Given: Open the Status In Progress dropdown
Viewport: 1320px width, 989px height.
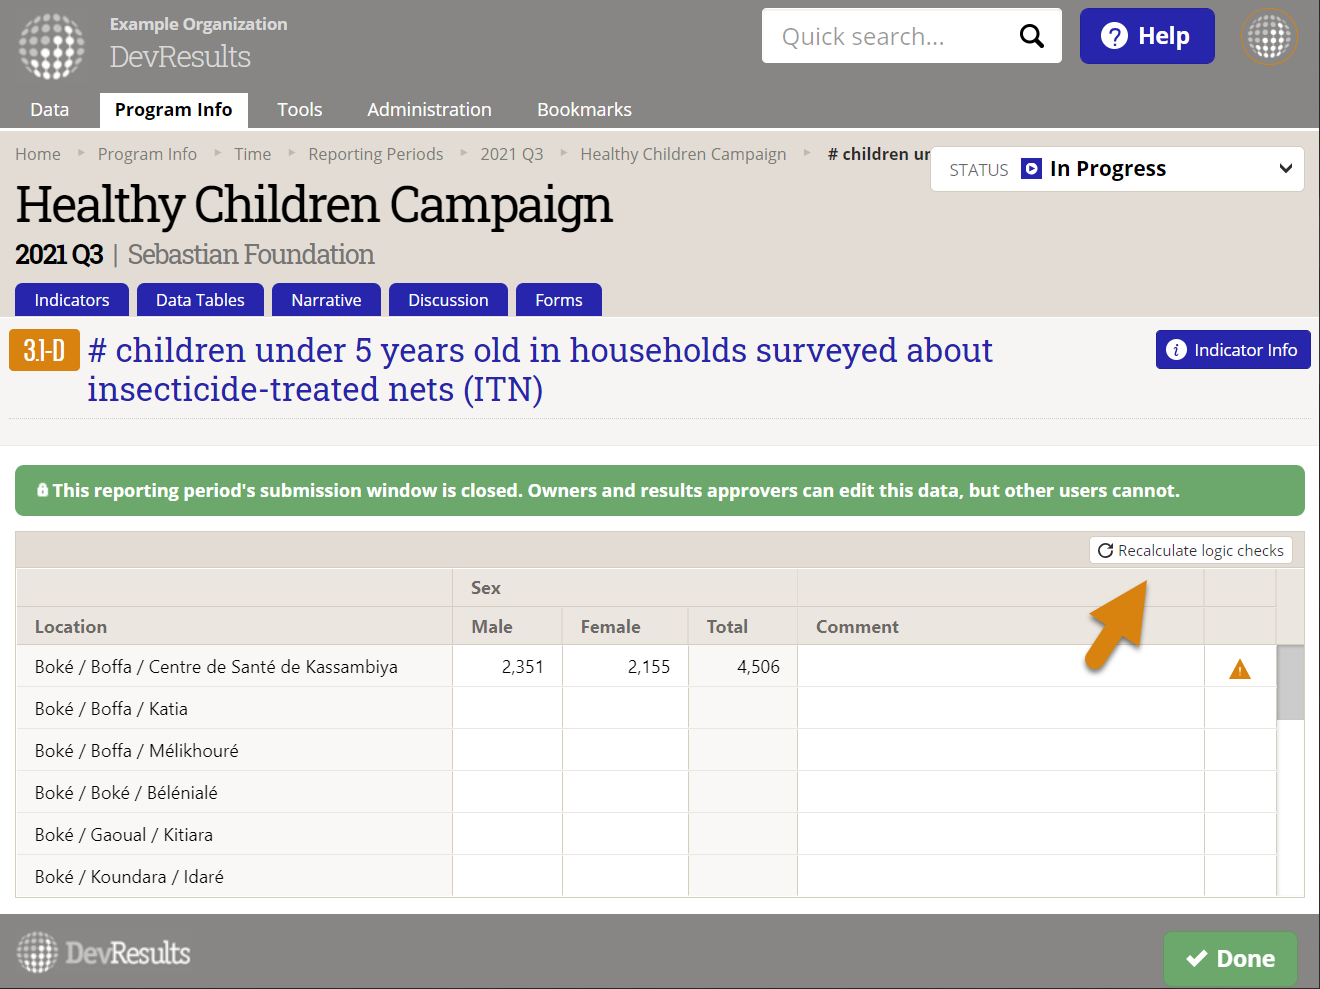Looking at the screenshot, I should point(1117,169).
